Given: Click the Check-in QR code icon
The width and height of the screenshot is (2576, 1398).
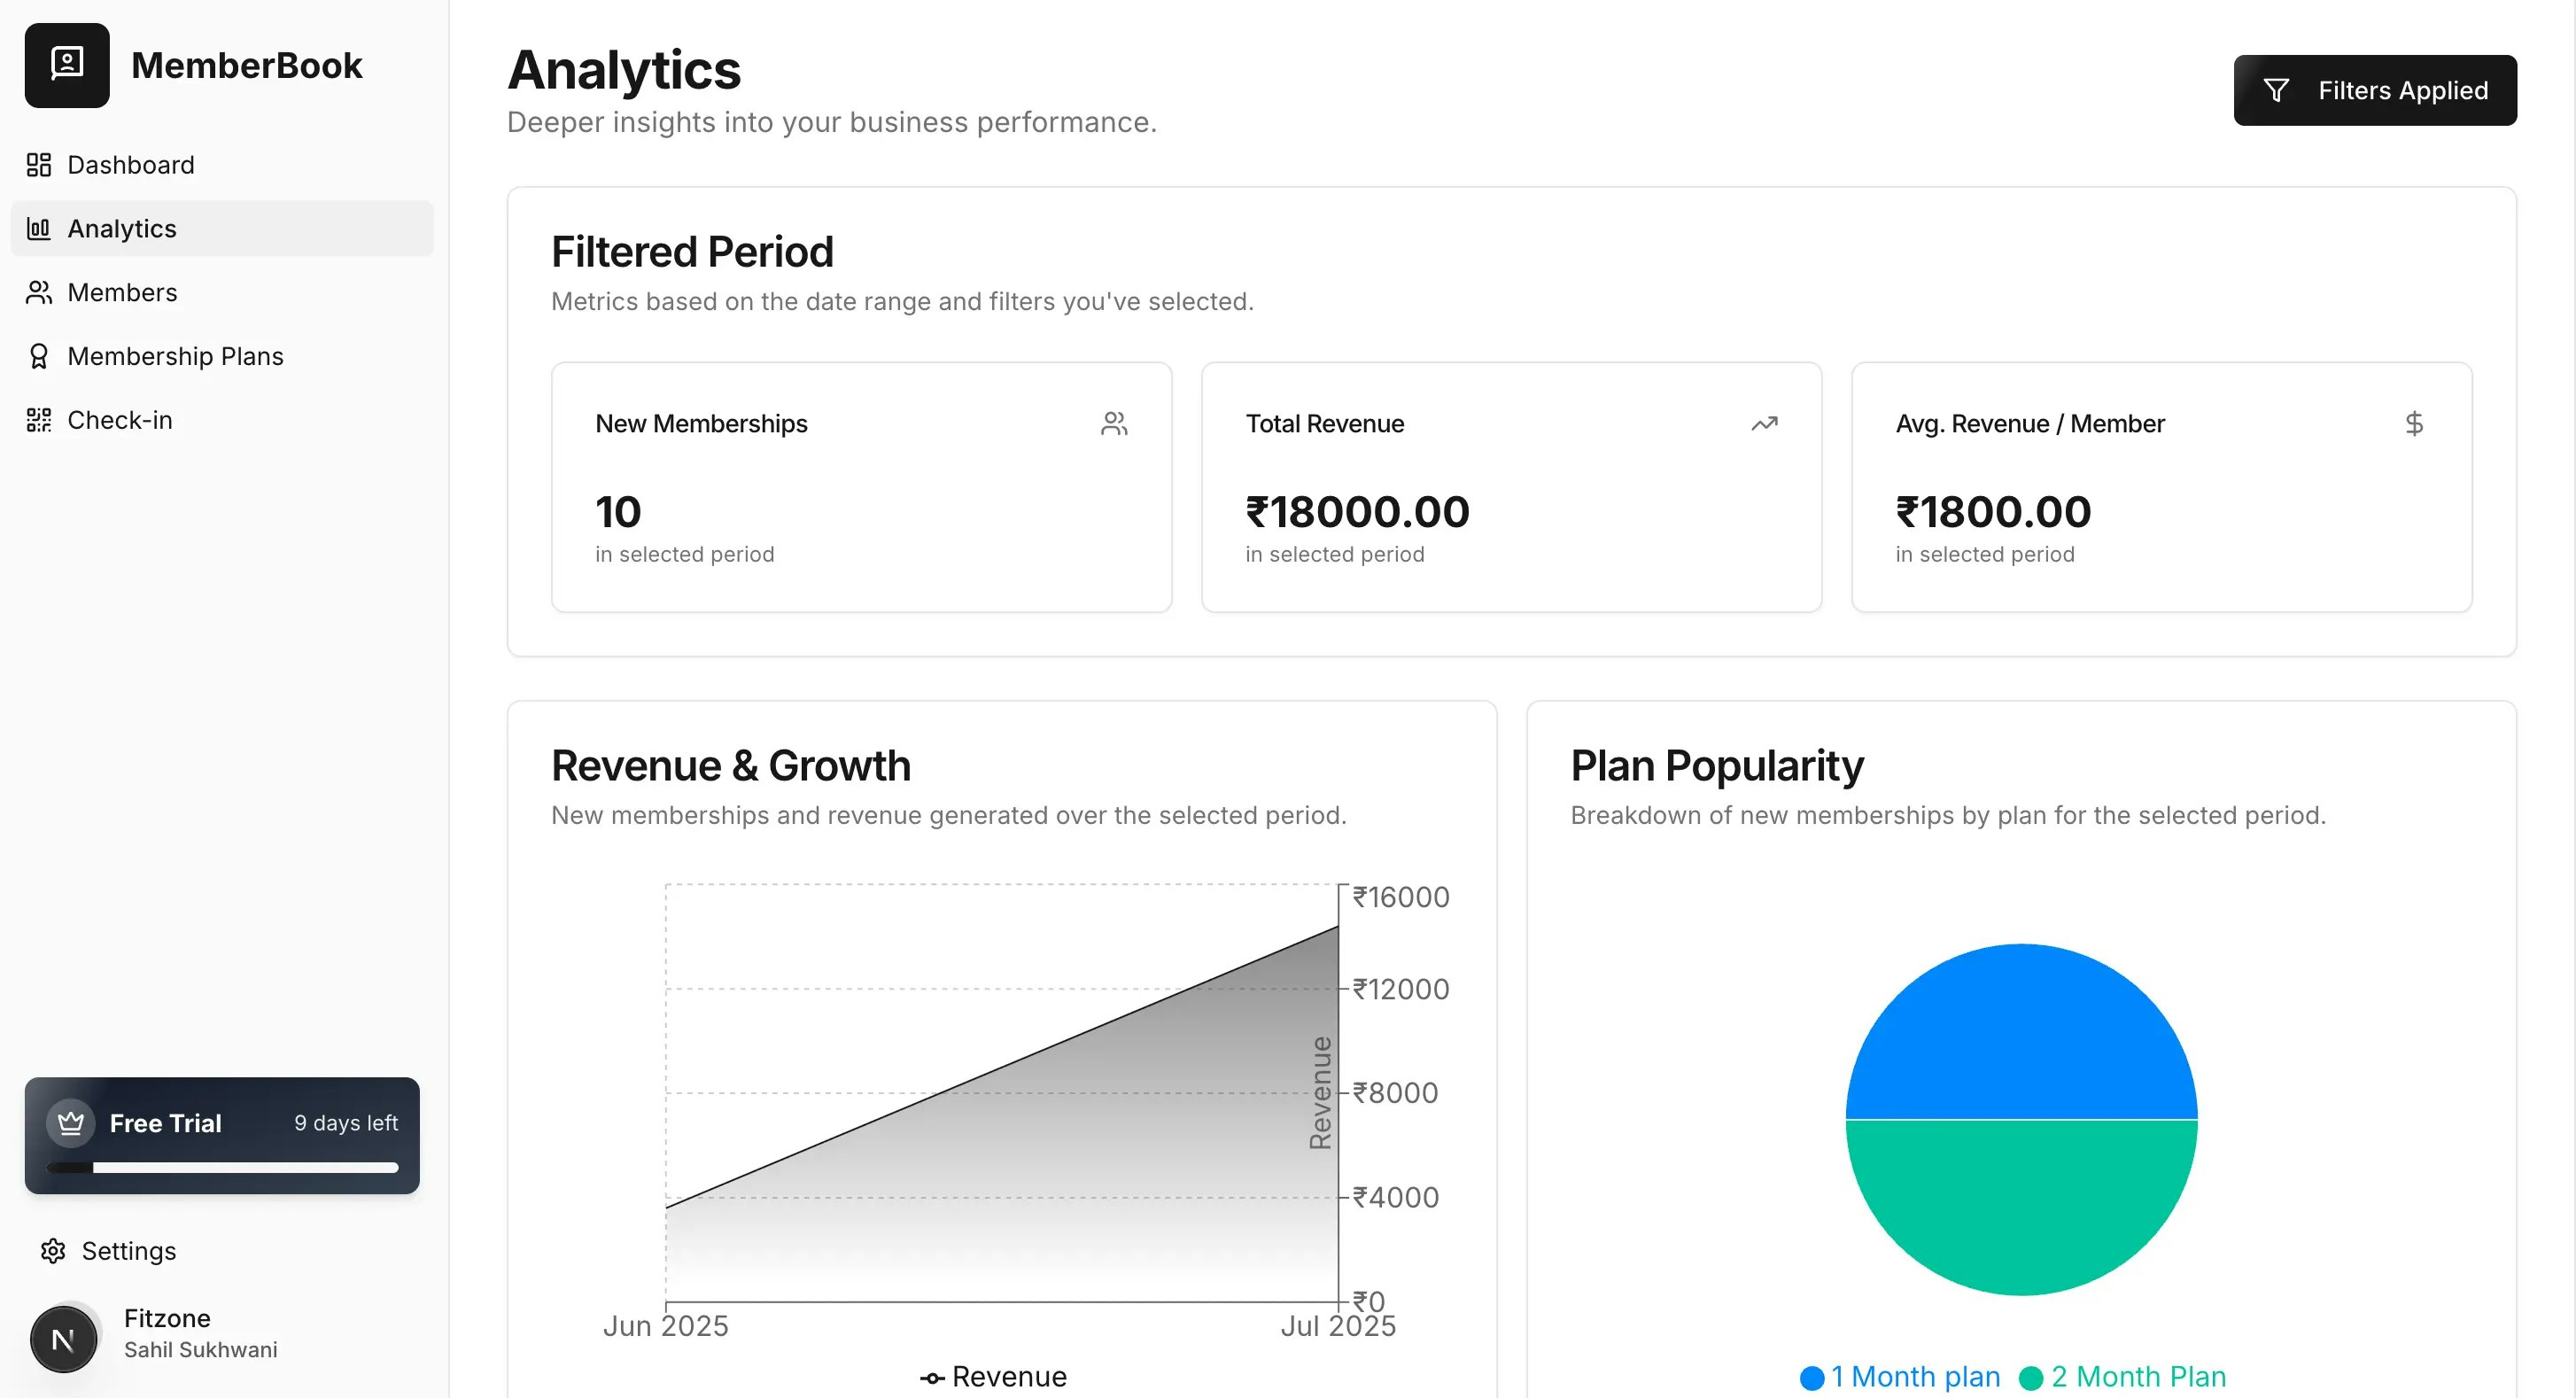Looking at the screenshot, I should 39,420.
